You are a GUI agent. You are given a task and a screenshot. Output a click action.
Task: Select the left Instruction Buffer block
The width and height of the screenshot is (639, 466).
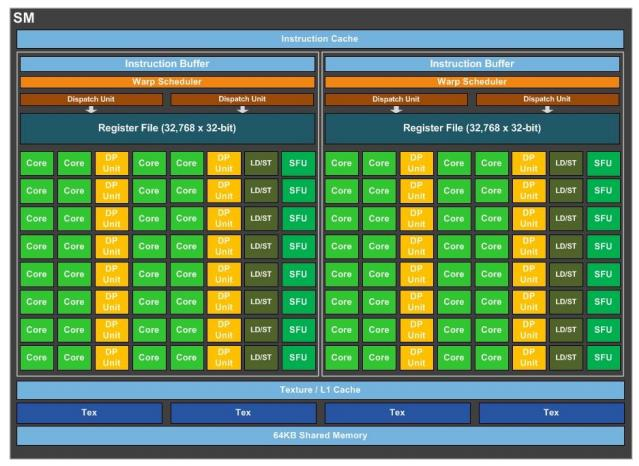pyautogui.click(x=167, y=64)
